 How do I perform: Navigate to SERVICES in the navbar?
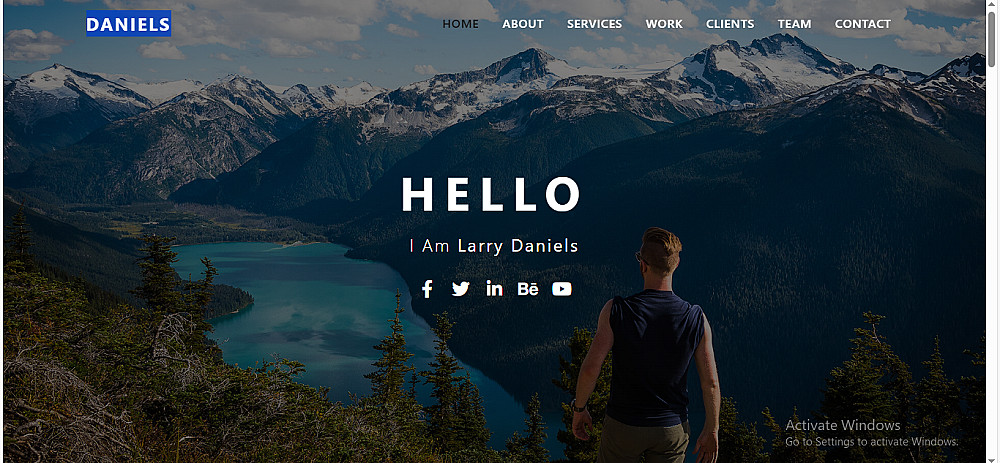pos(594,24)
